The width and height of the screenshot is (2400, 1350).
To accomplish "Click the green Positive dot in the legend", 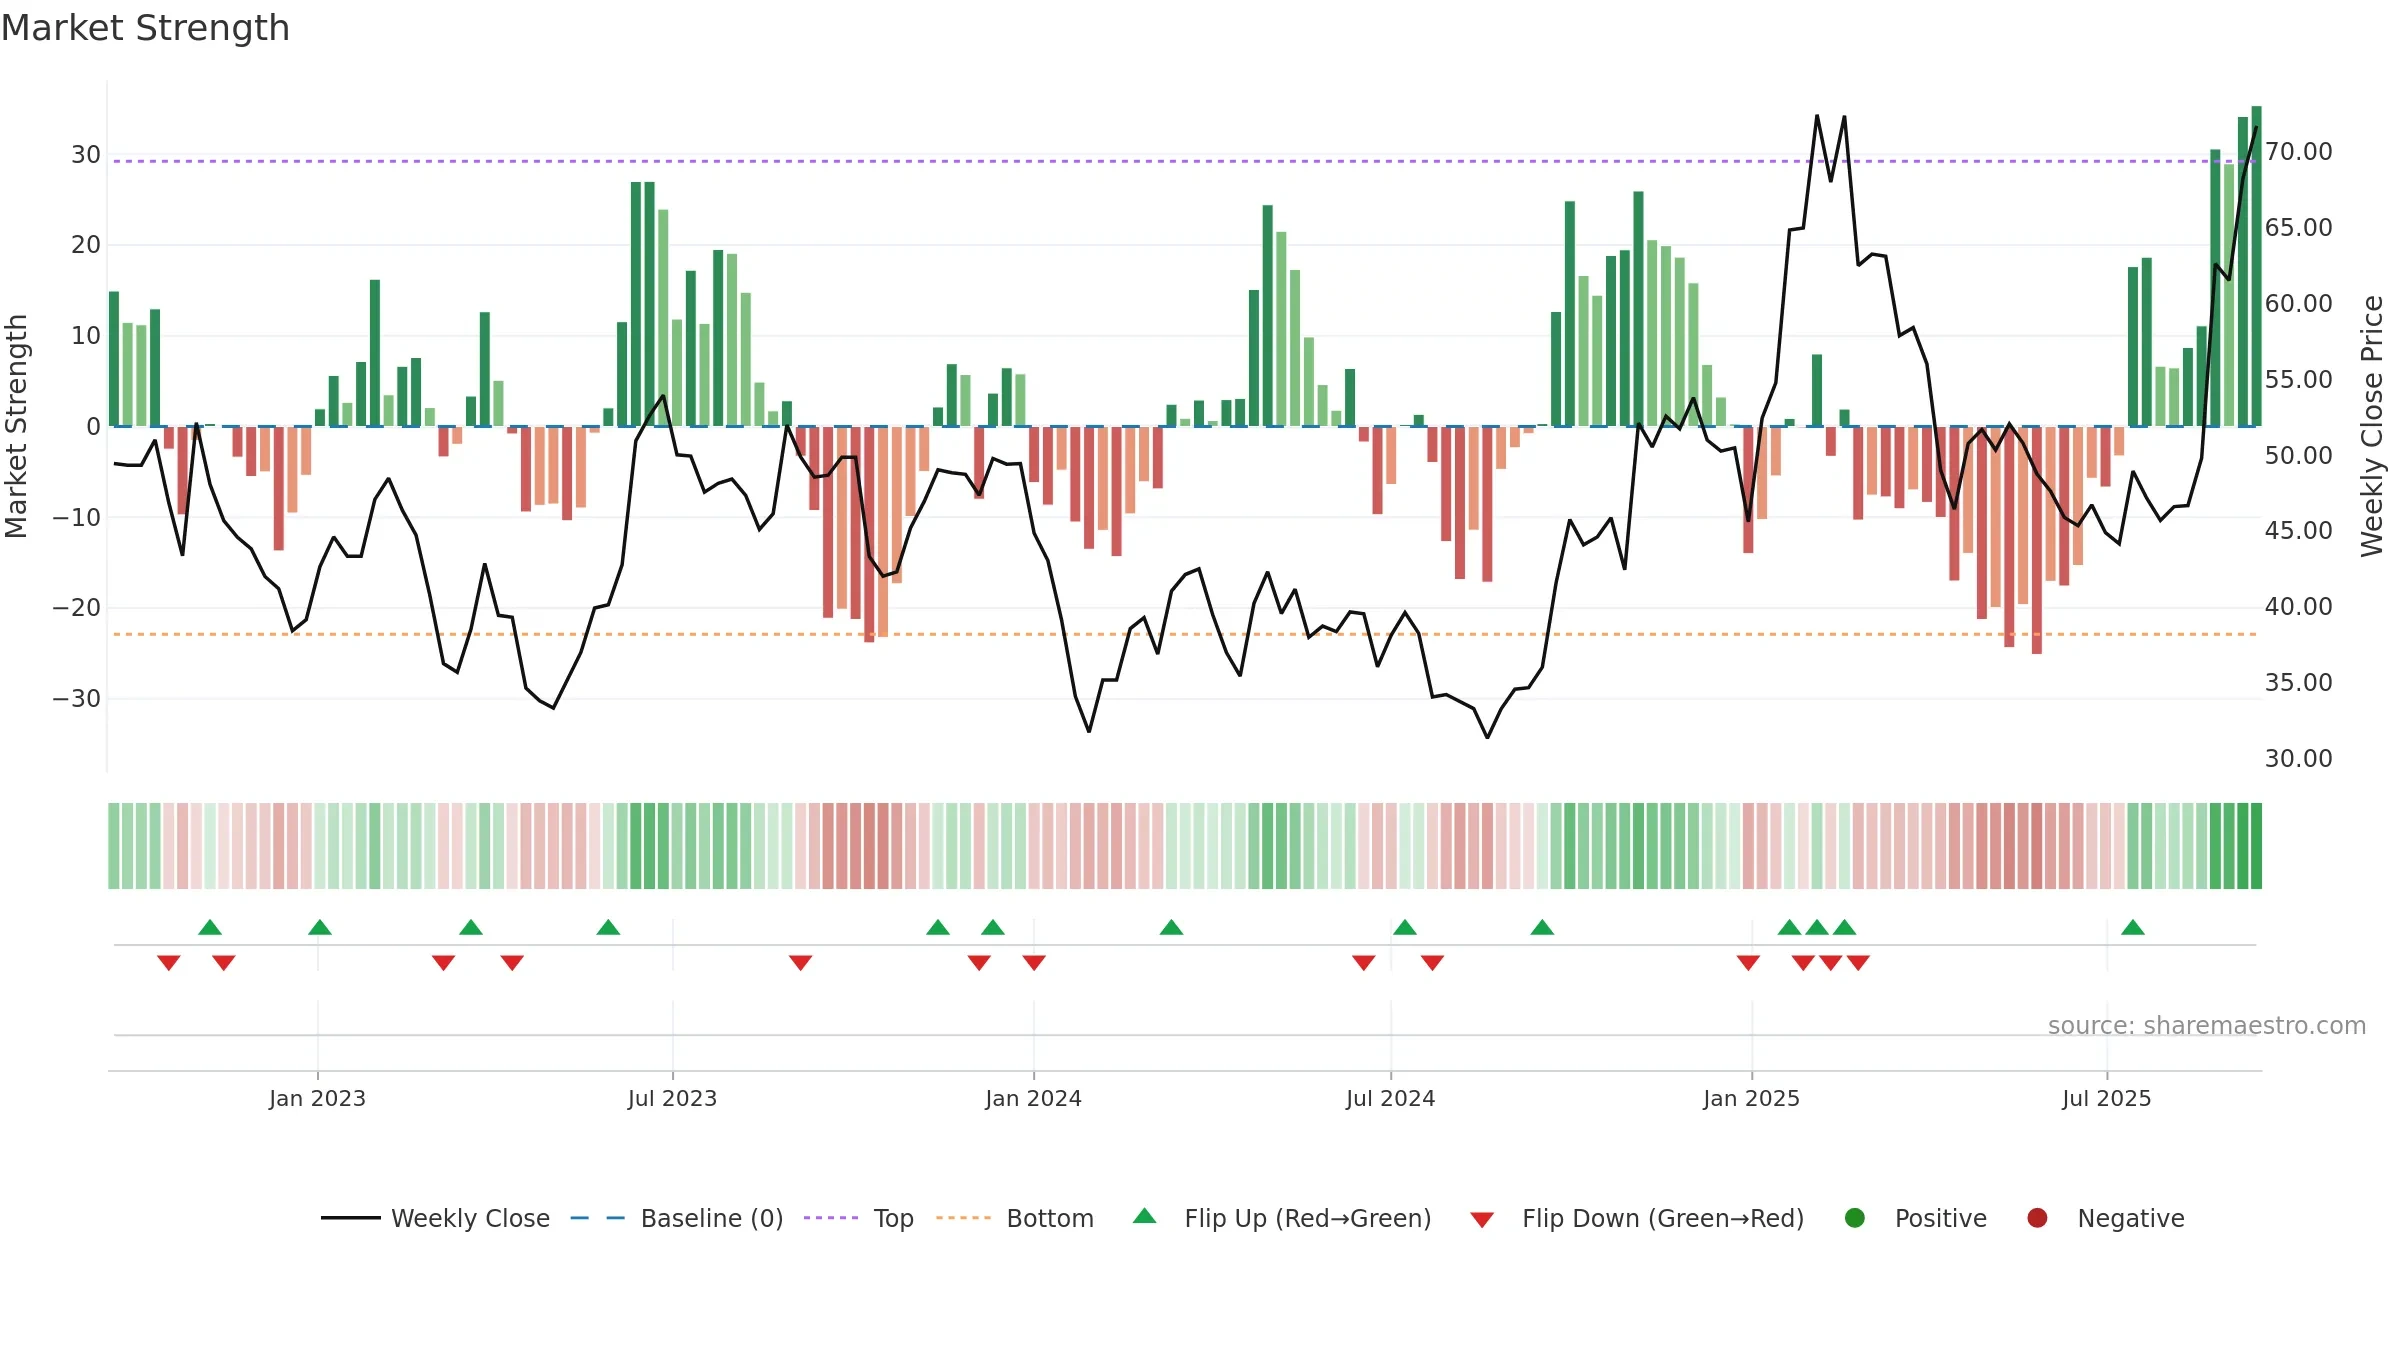I will point(1855,1218).
